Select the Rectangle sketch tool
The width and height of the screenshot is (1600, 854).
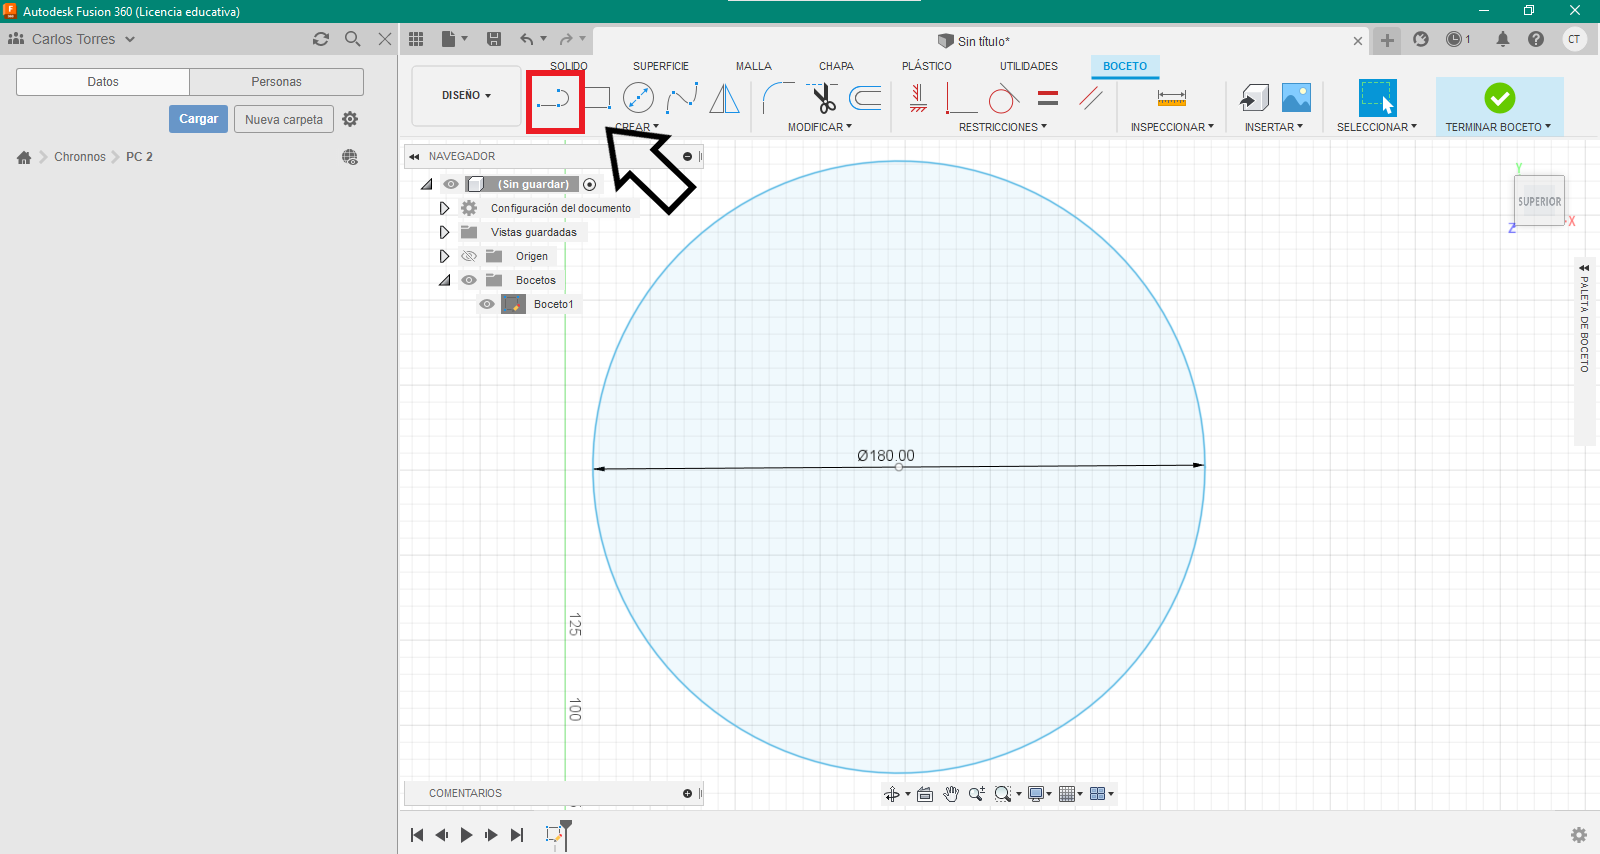tap(598, 98)
